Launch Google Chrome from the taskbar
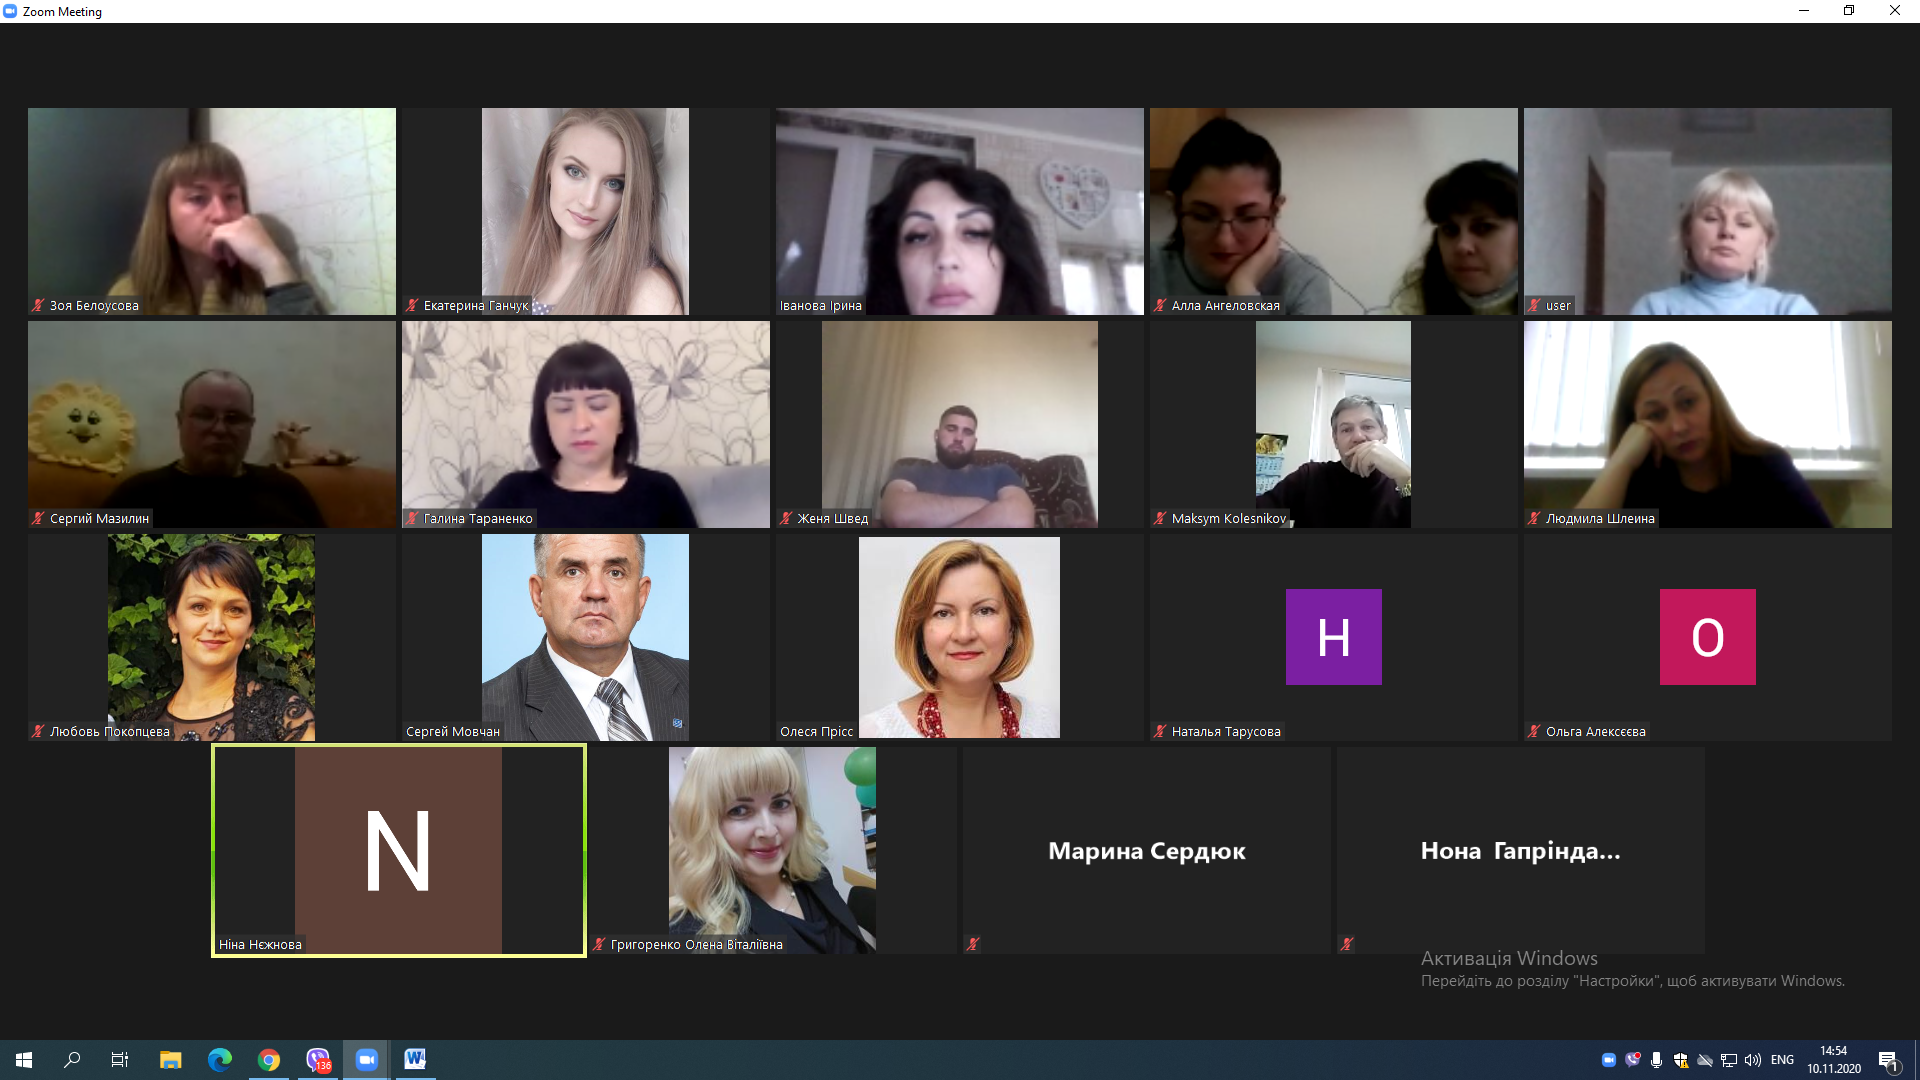The height and width of the screenshot is (1080, 1920). 269,1060
